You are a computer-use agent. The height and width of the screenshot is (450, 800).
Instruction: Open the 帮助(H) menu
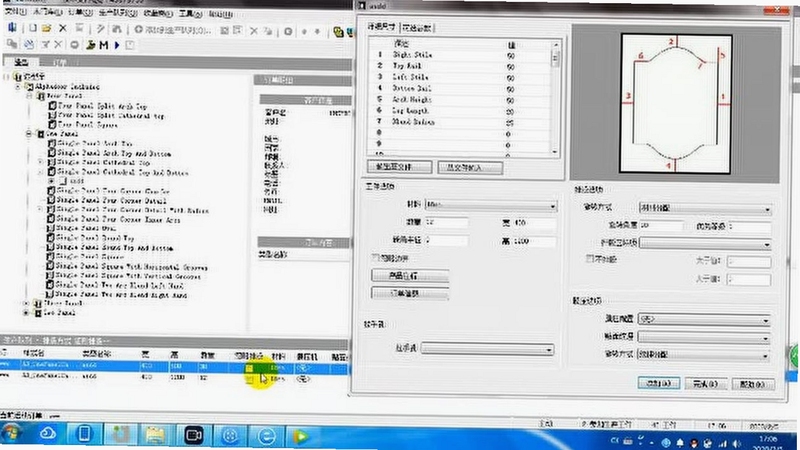[x=220, y=14]
